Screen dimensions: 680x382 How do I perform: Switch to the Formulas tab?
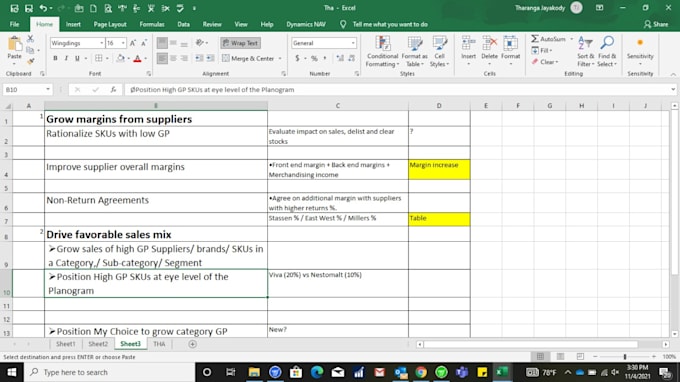point(152,24)
